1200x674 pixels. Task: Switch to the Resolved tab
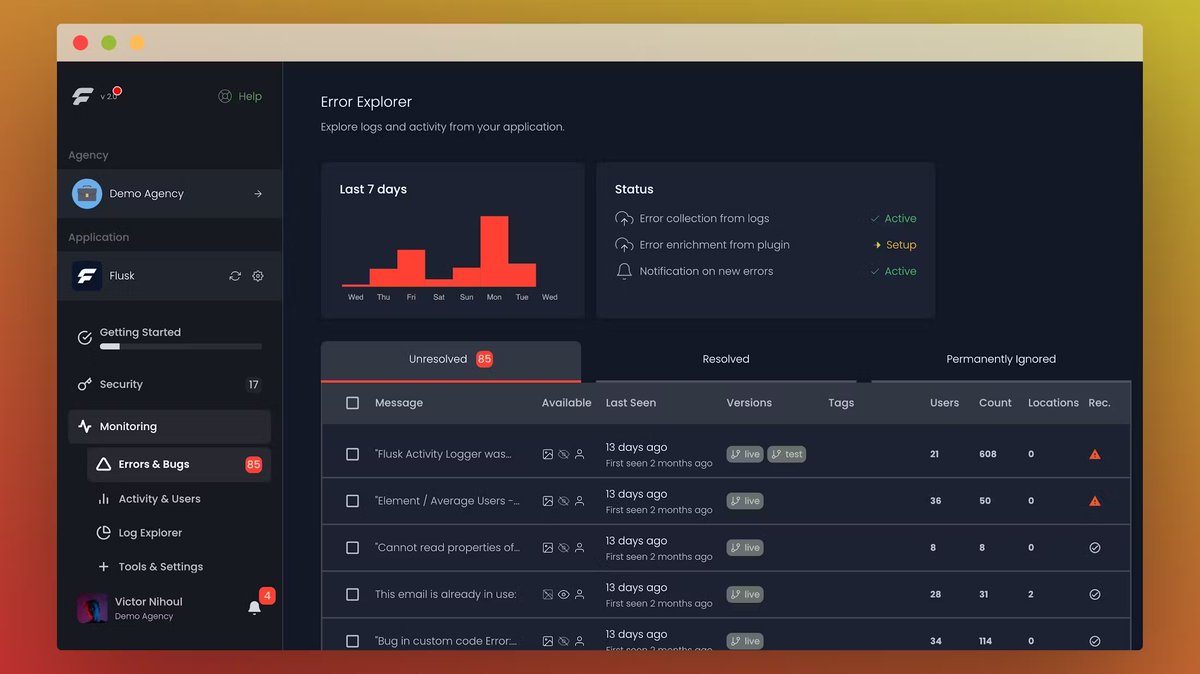[725, 359]
